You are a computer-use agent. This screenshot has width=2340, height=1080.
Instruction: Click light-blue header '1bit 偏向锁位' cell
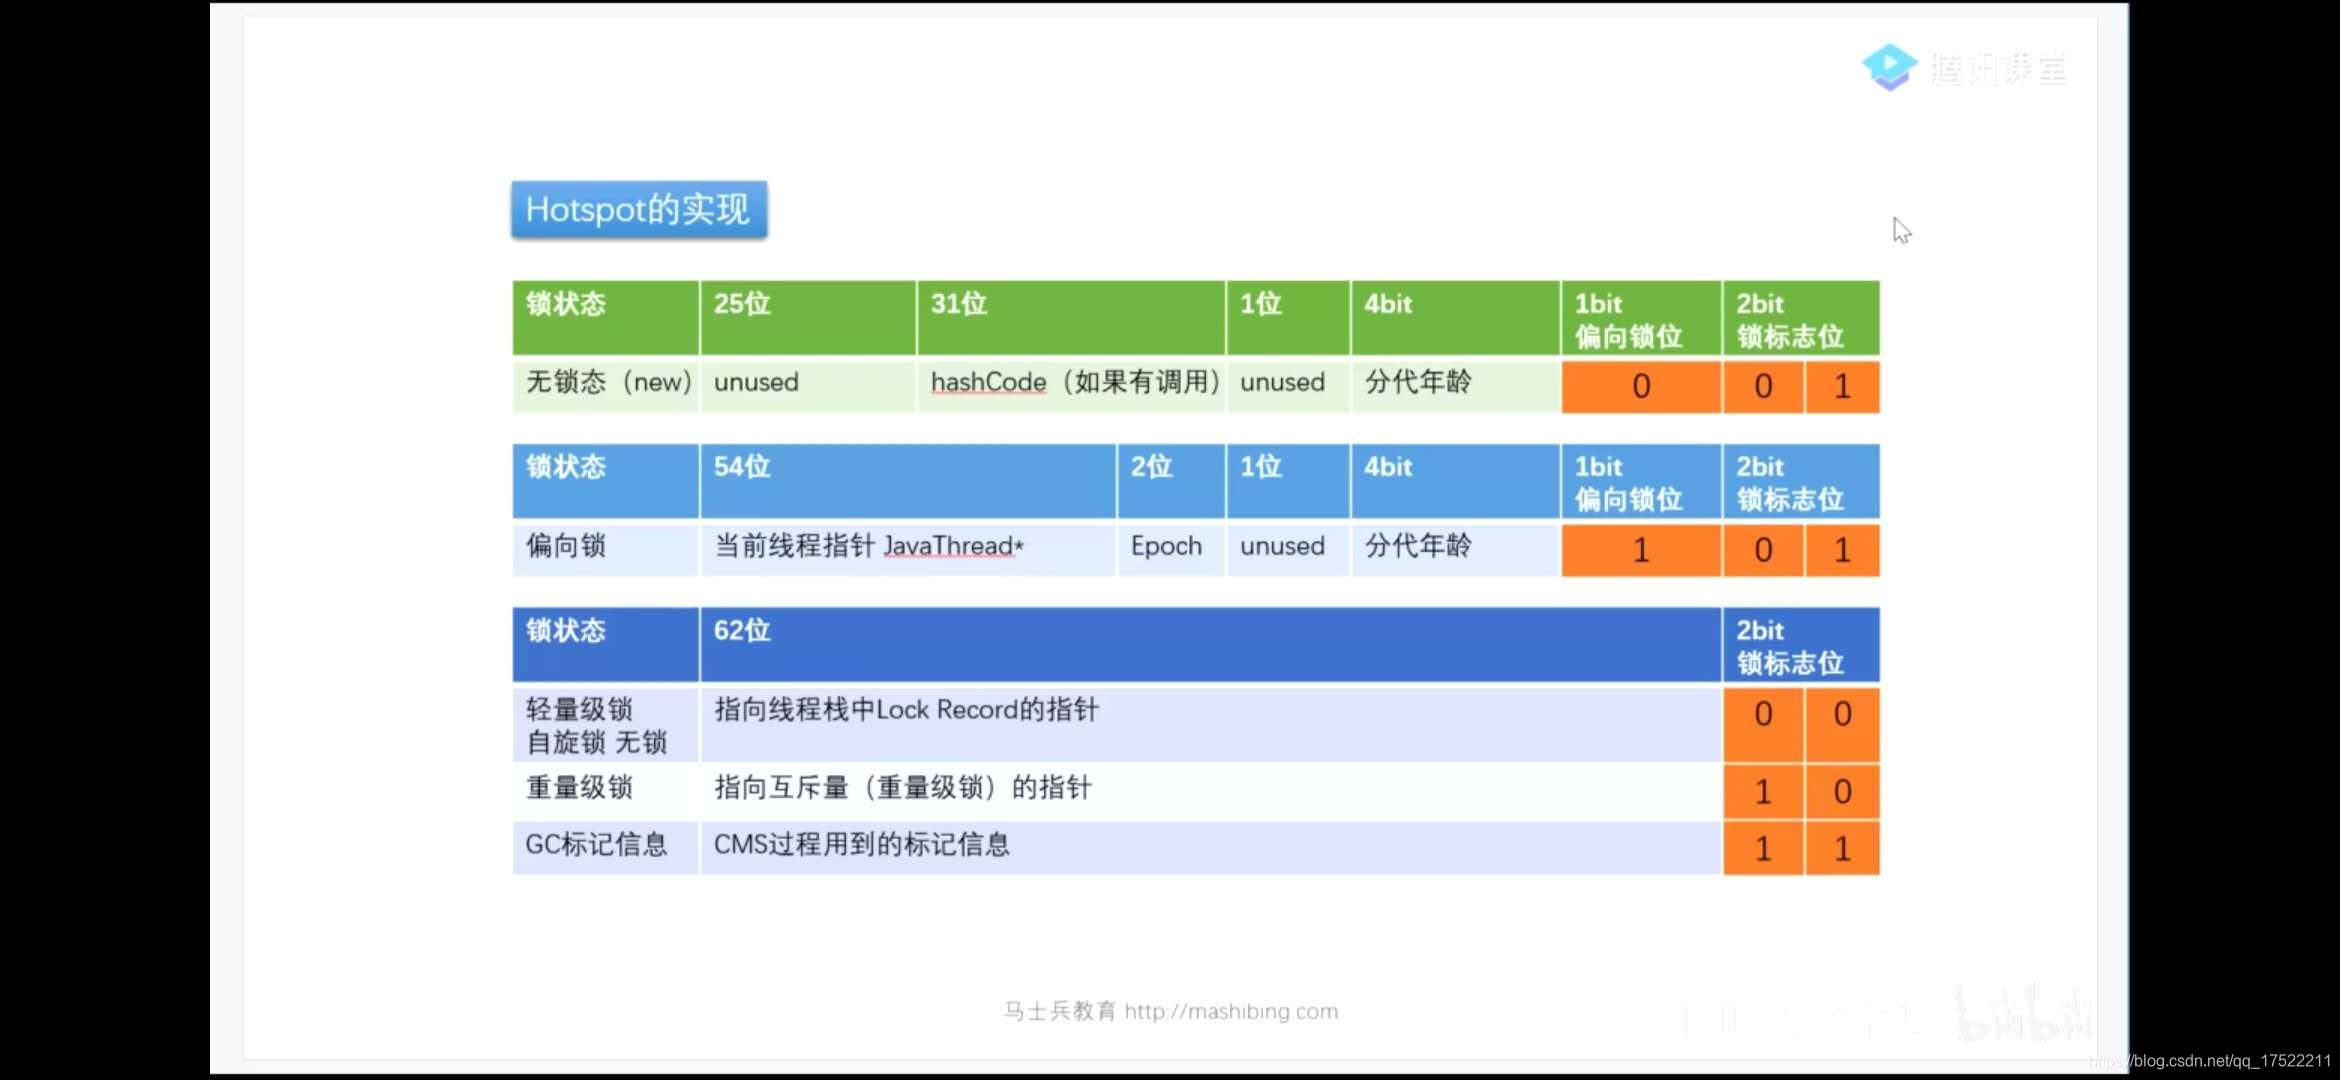click(x=1641, y=481)
